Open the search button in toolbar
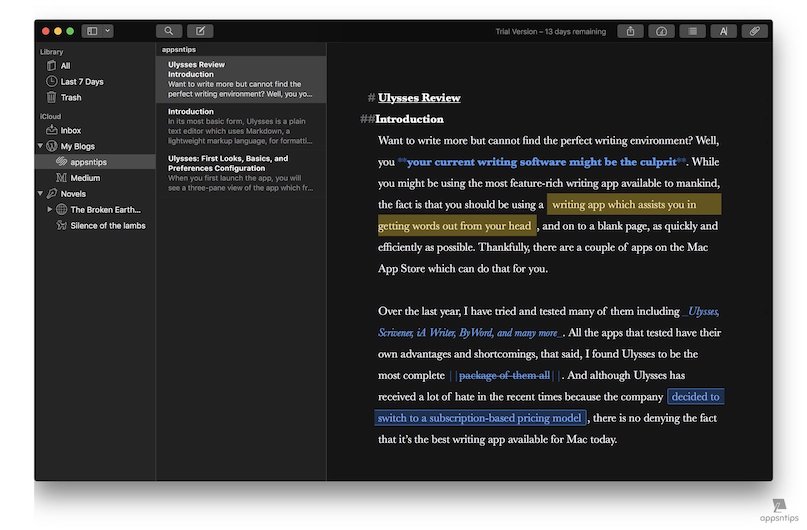This screenshot has height=530, width=807. (169, 31)
